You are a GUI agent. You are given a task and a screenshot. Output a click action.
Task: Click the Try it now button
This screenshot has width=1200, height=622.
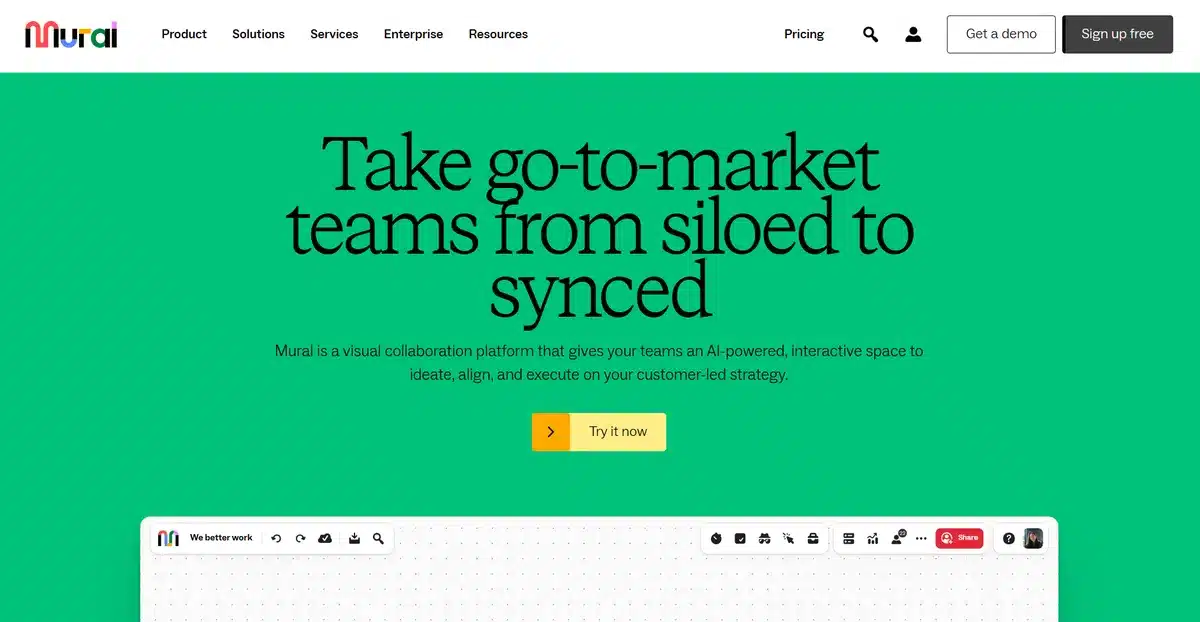point(599,432)
